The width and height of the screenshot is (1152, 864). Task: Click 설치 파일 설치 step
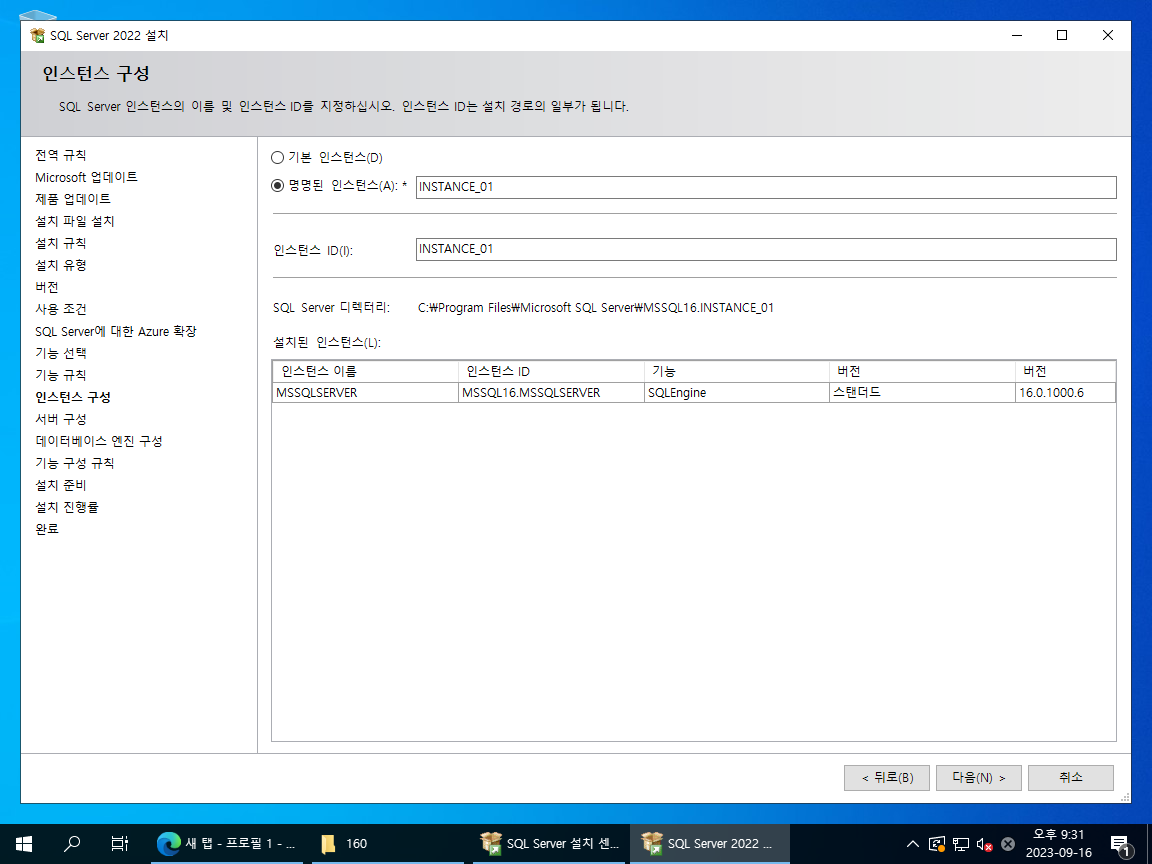click(x=74, y=221)
